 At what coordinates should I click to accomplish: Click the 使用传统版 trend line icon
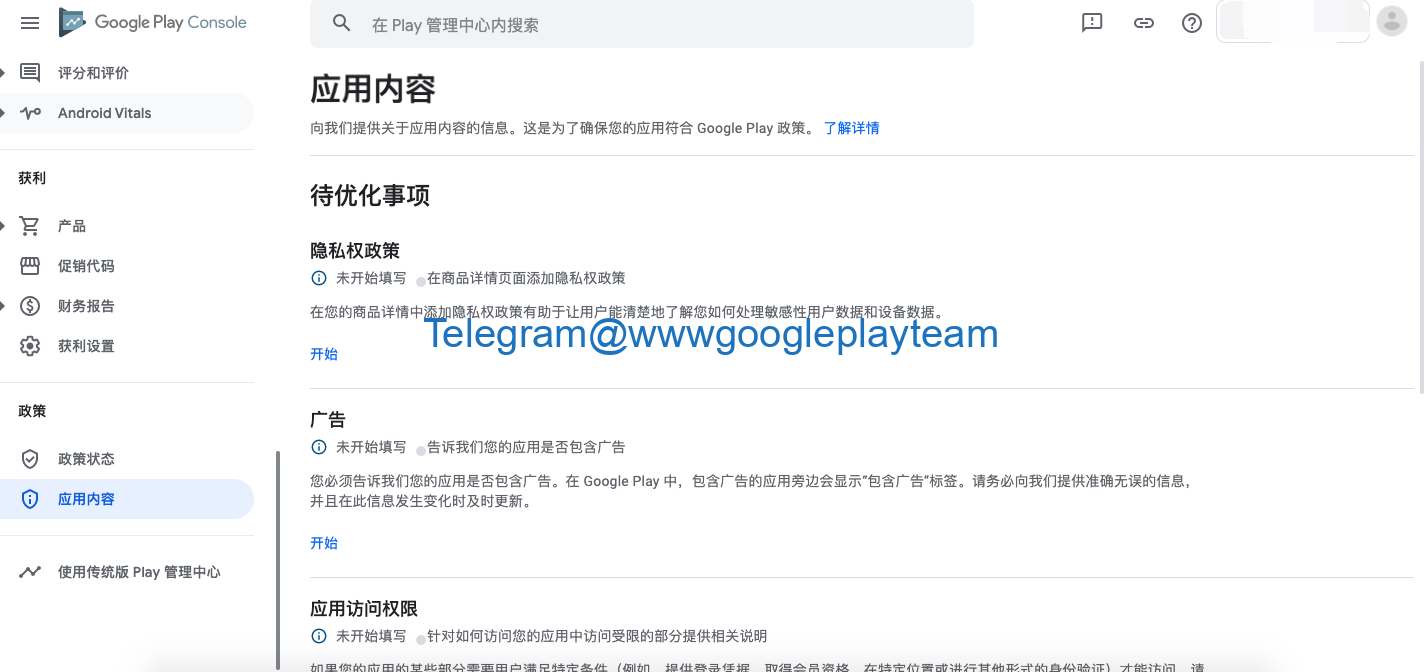click(30, 572)
